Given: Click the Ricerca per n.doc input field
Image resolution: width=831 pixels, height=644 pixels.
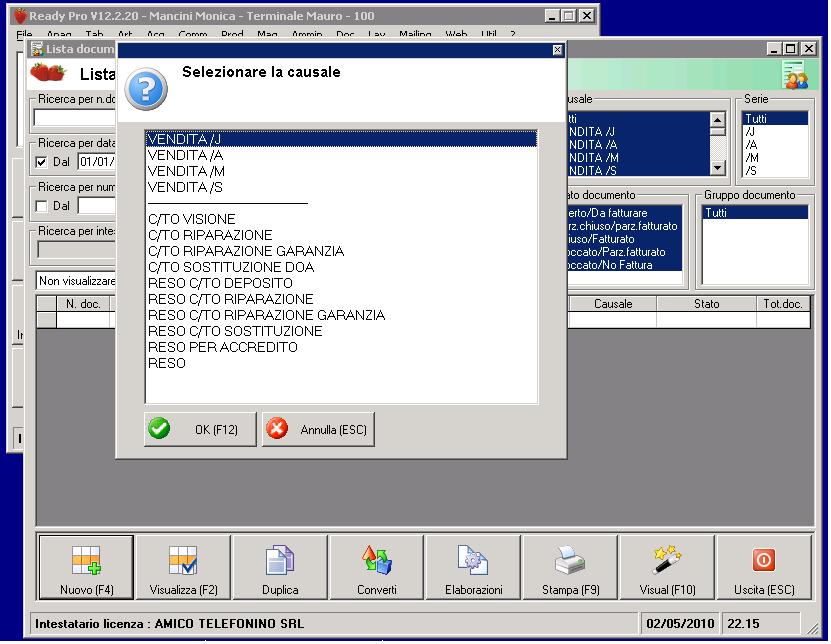Looking at the screenshot, I should click(75, 118).
